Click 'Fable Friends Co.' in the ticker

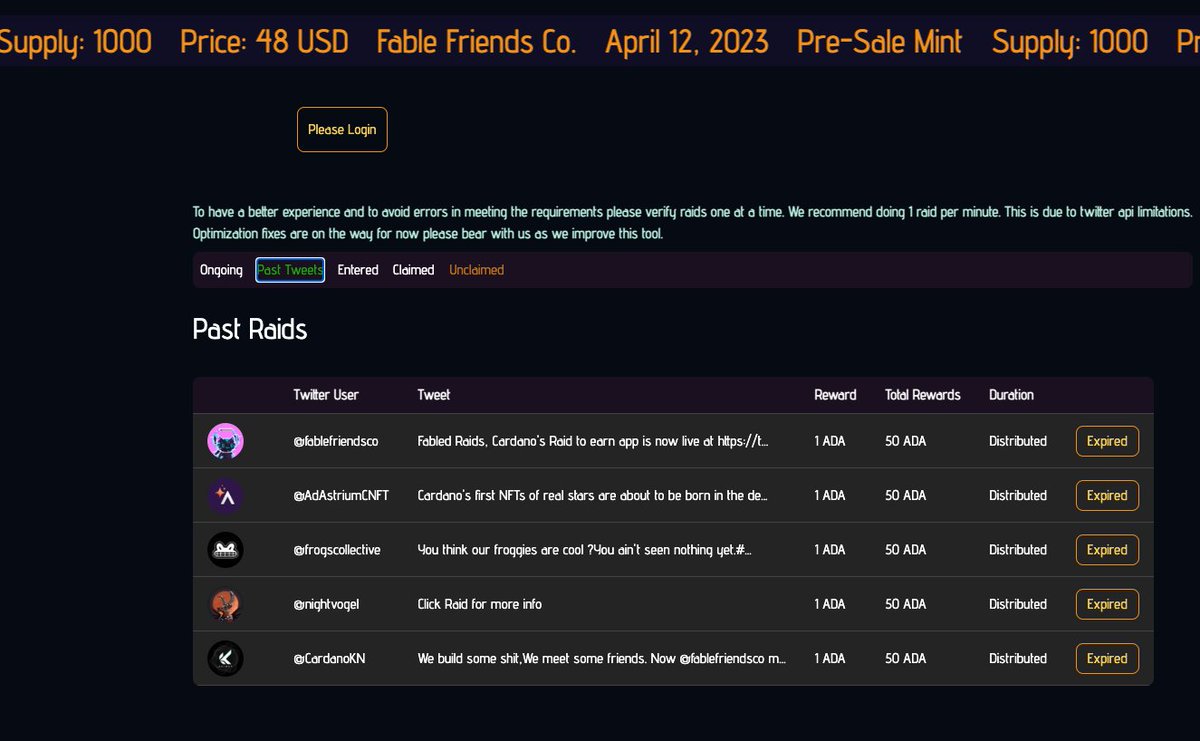(477, 41)
